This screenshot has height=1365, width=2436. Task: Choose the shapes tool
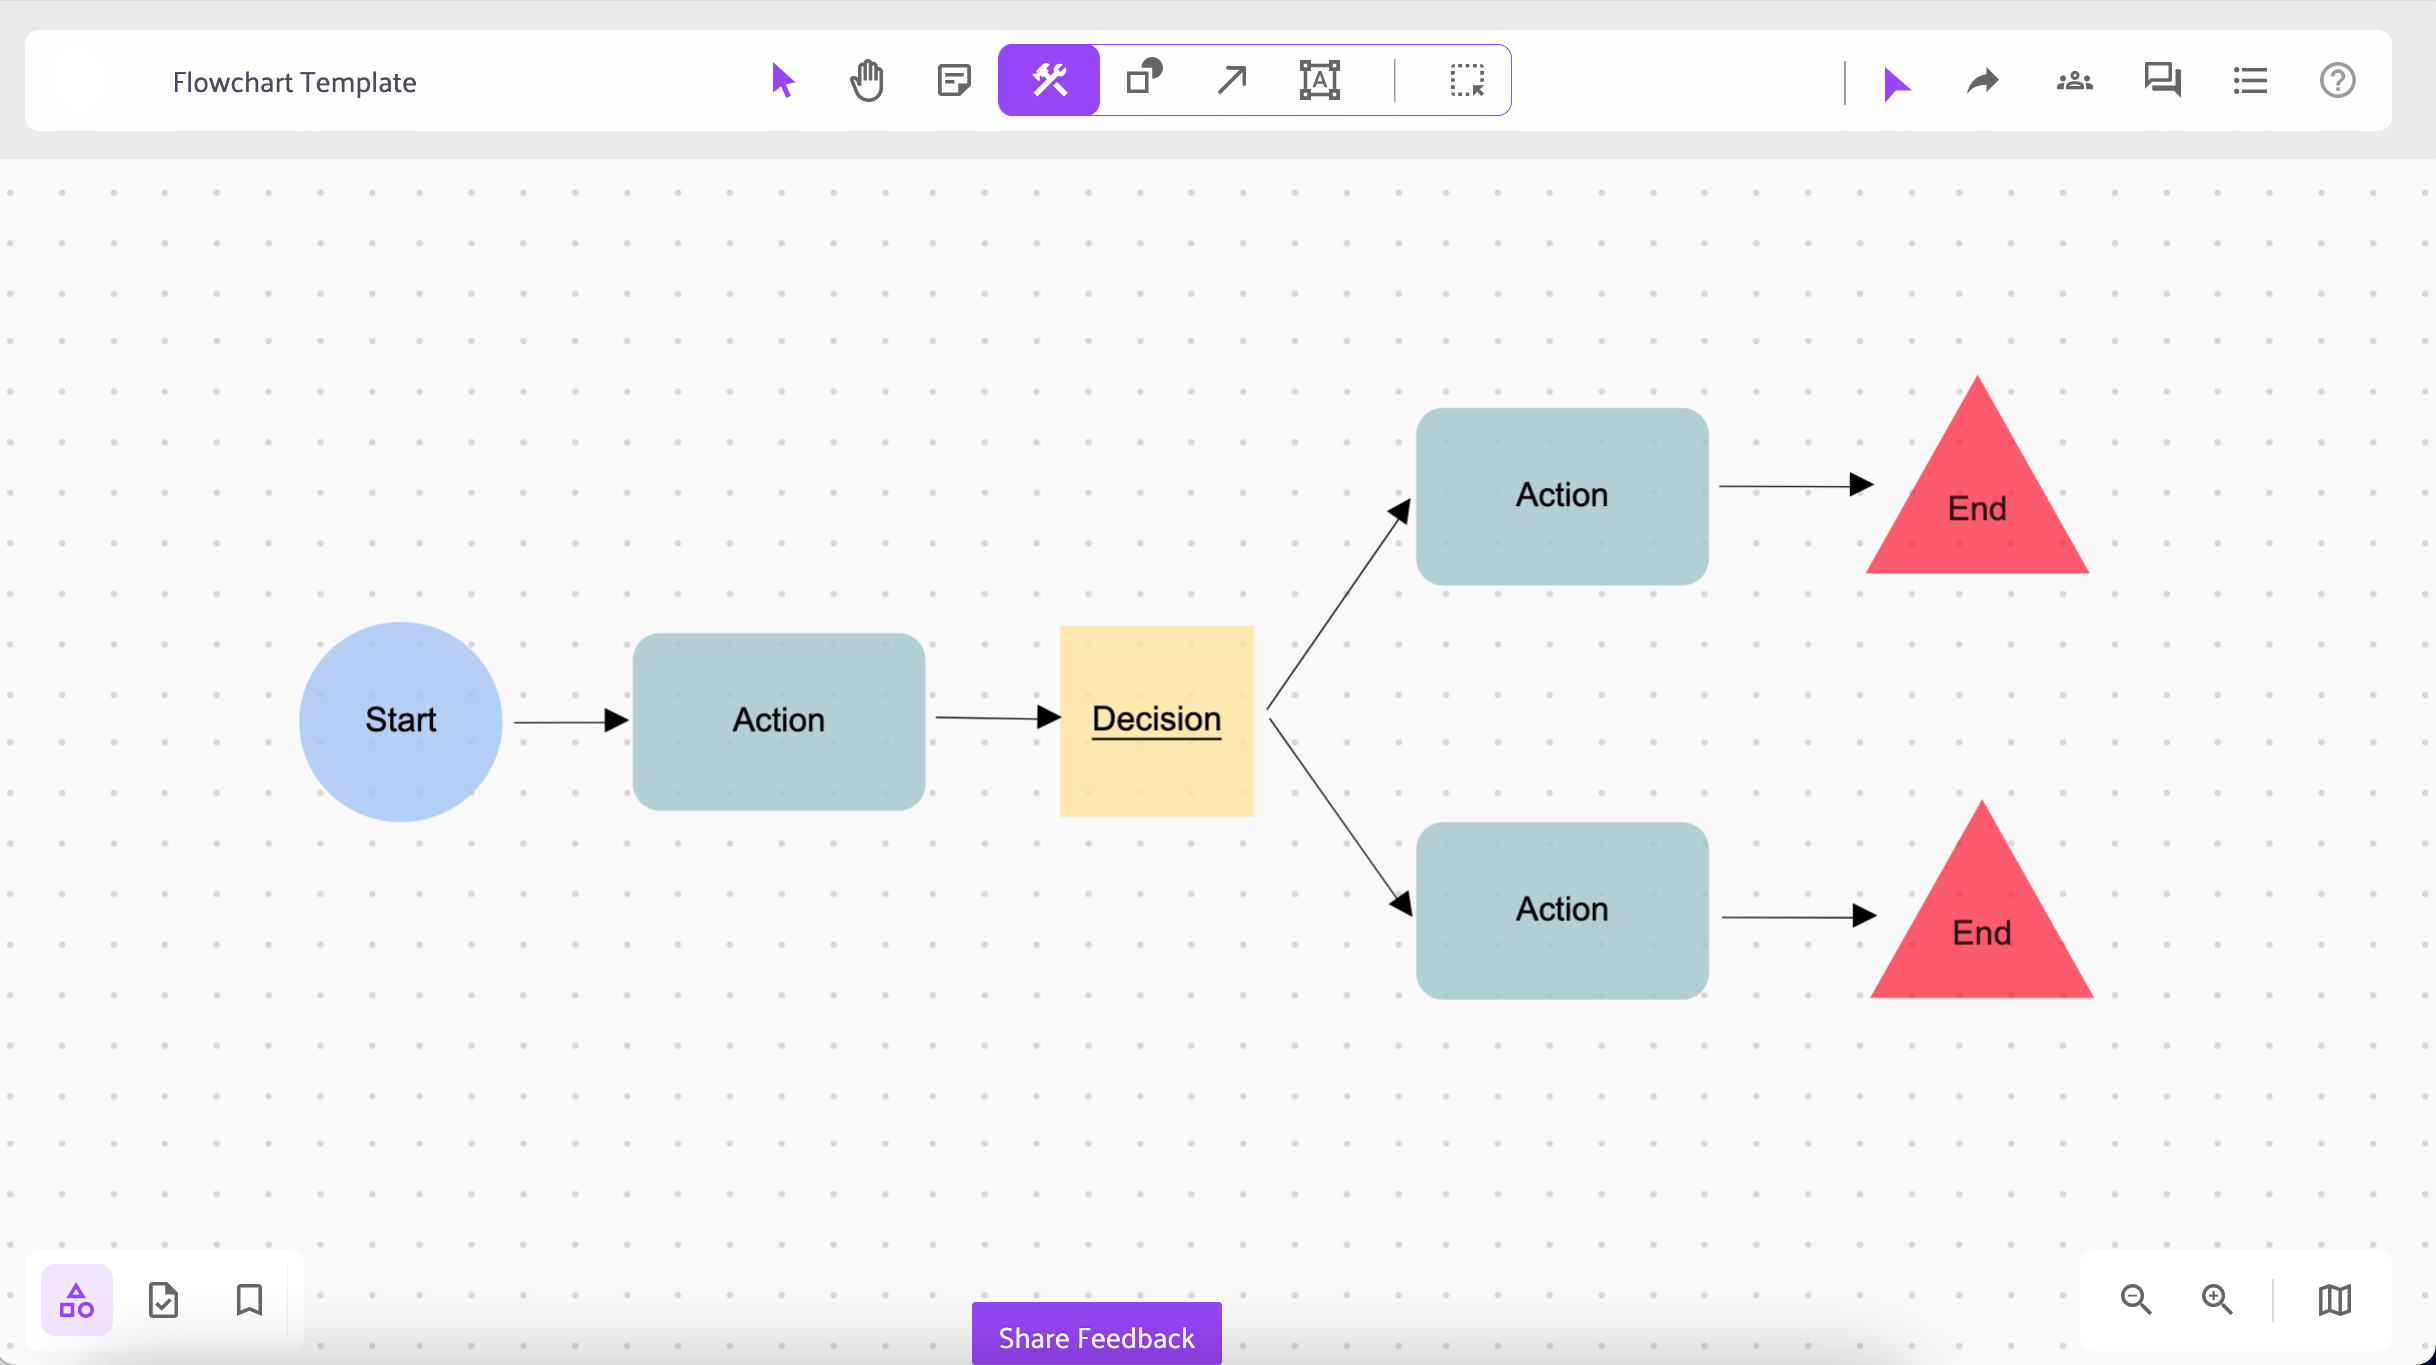(x=1144, y=78)
